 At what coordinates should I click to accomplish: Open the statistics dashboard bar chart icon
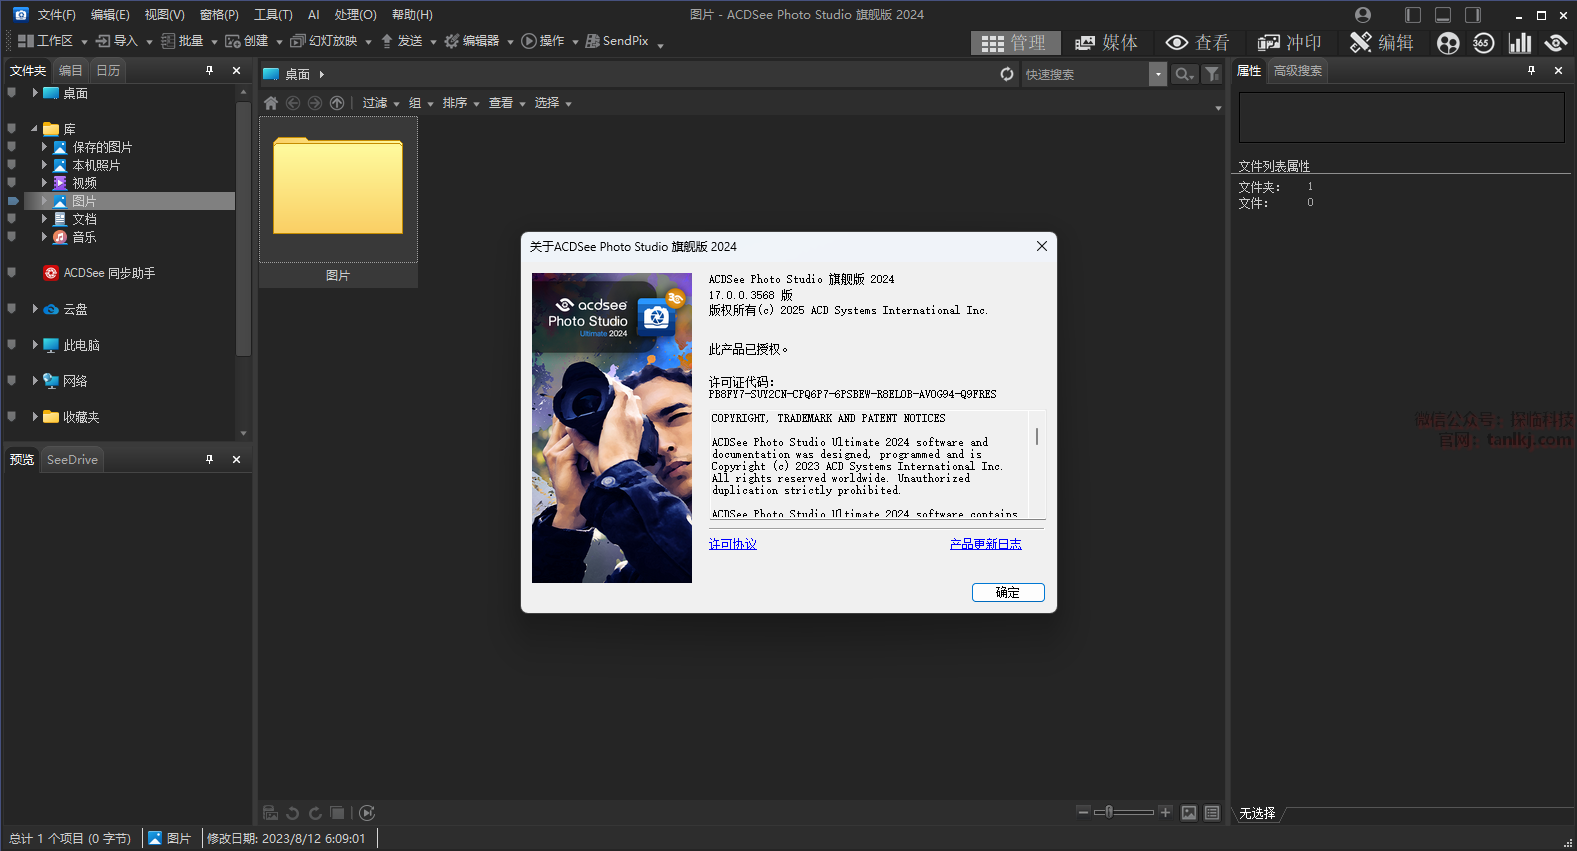pos(1520,42)
